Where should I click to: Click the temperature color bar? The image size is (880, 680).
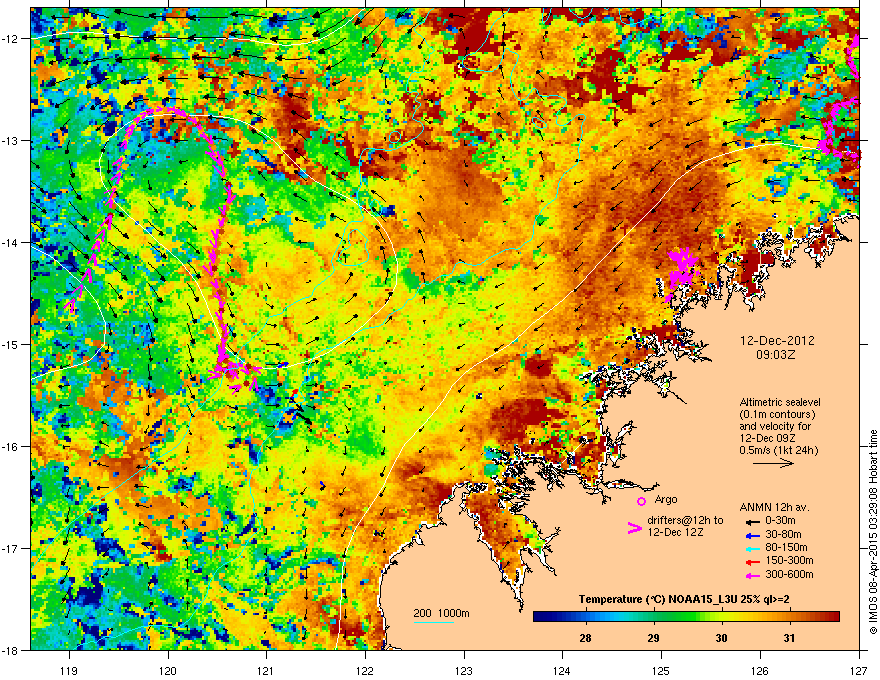(x=686, y=616)
